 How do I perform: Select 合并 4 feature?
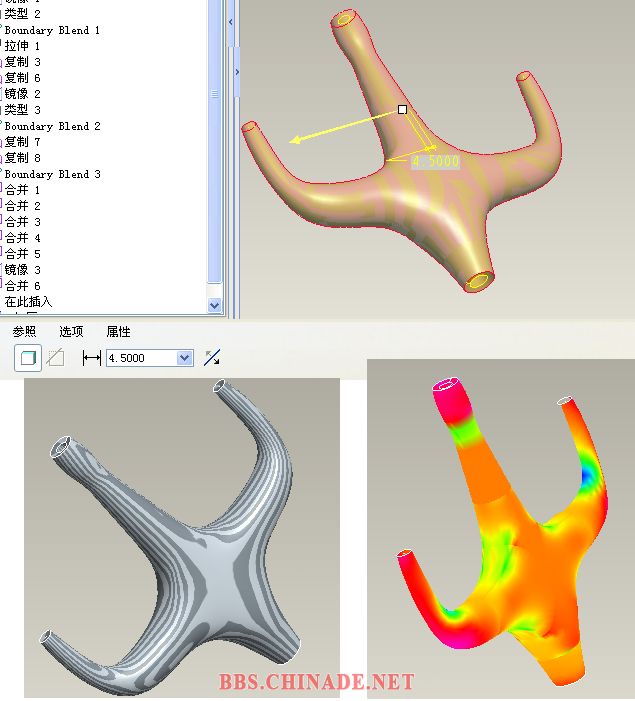point(22,238)
